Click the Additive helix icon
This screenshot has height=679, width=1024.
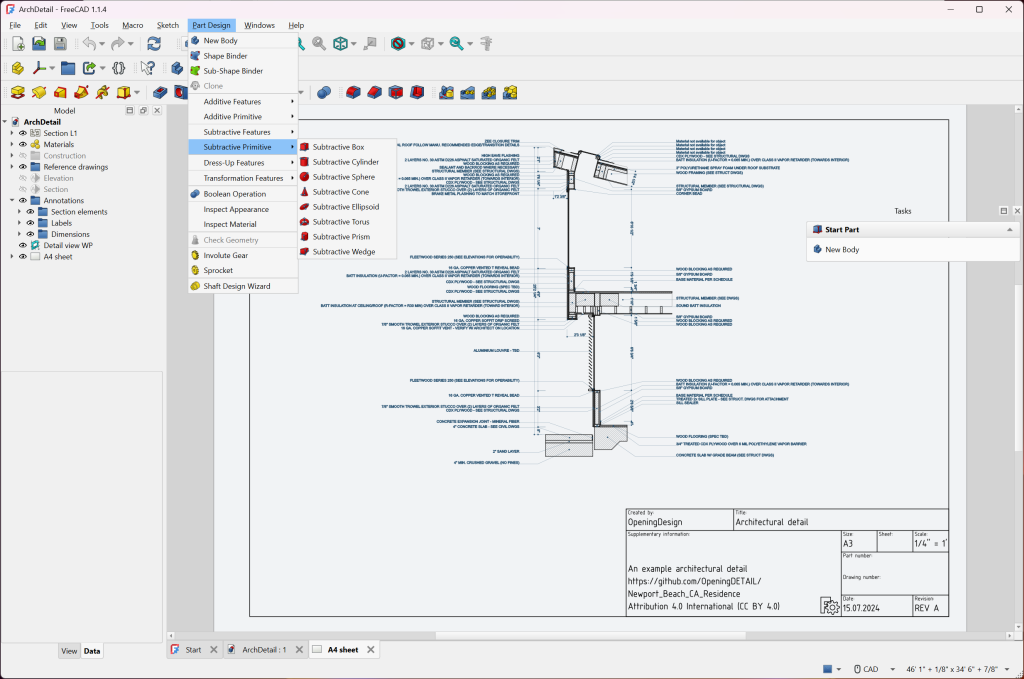pos(103,93)
